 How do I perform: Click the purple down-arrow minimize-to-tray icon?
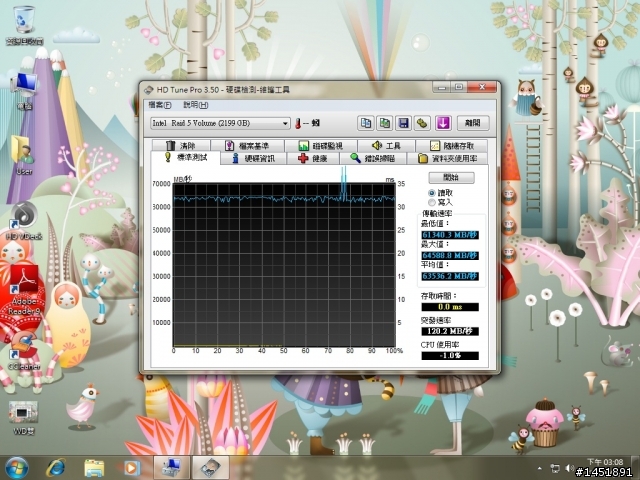443,123
